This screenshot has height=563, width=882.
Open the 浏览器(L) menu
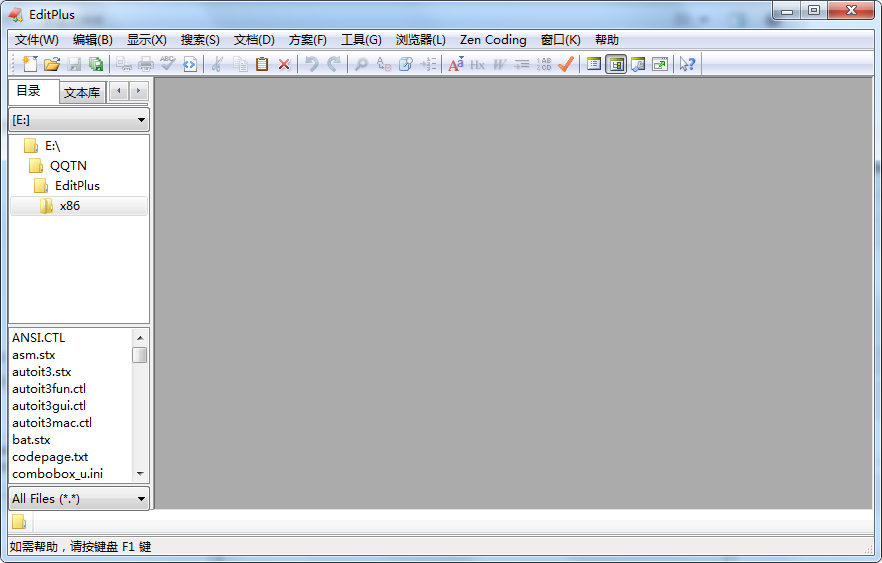coord(421,40)
